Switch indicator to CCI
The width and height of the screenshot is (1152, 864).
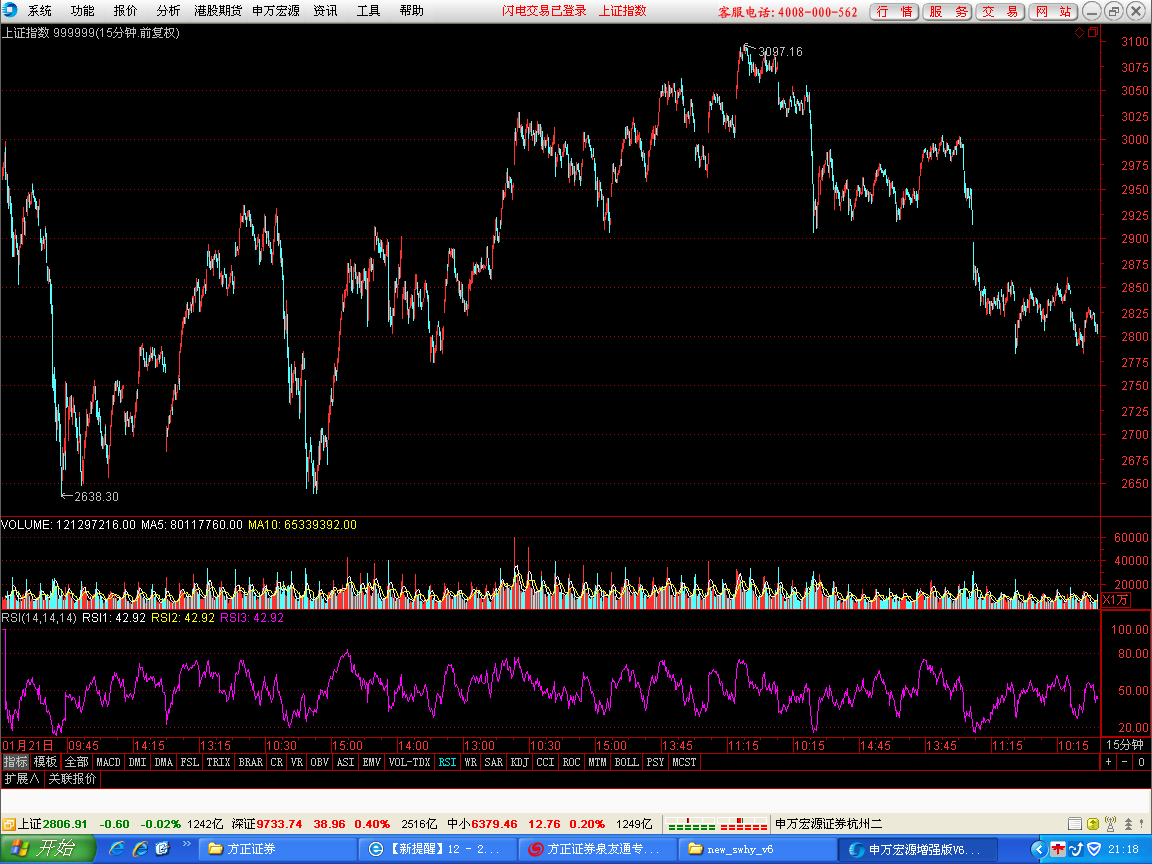(x=545, y=762)
